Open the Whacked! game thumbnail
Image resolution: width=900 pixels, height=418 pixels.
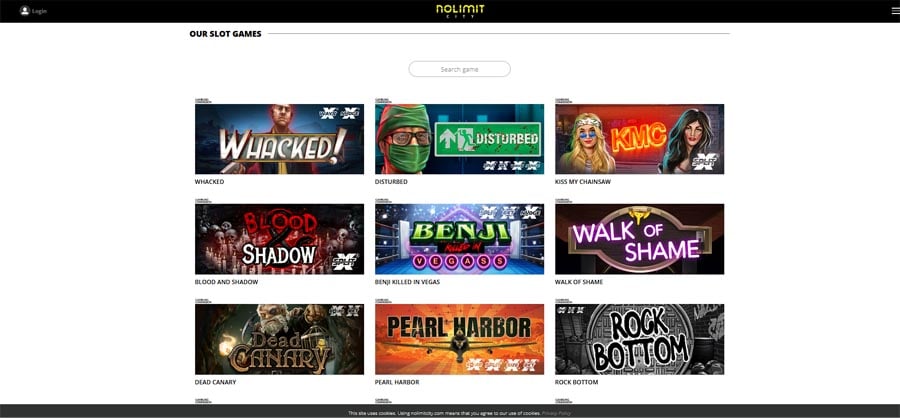click(279, 139)
